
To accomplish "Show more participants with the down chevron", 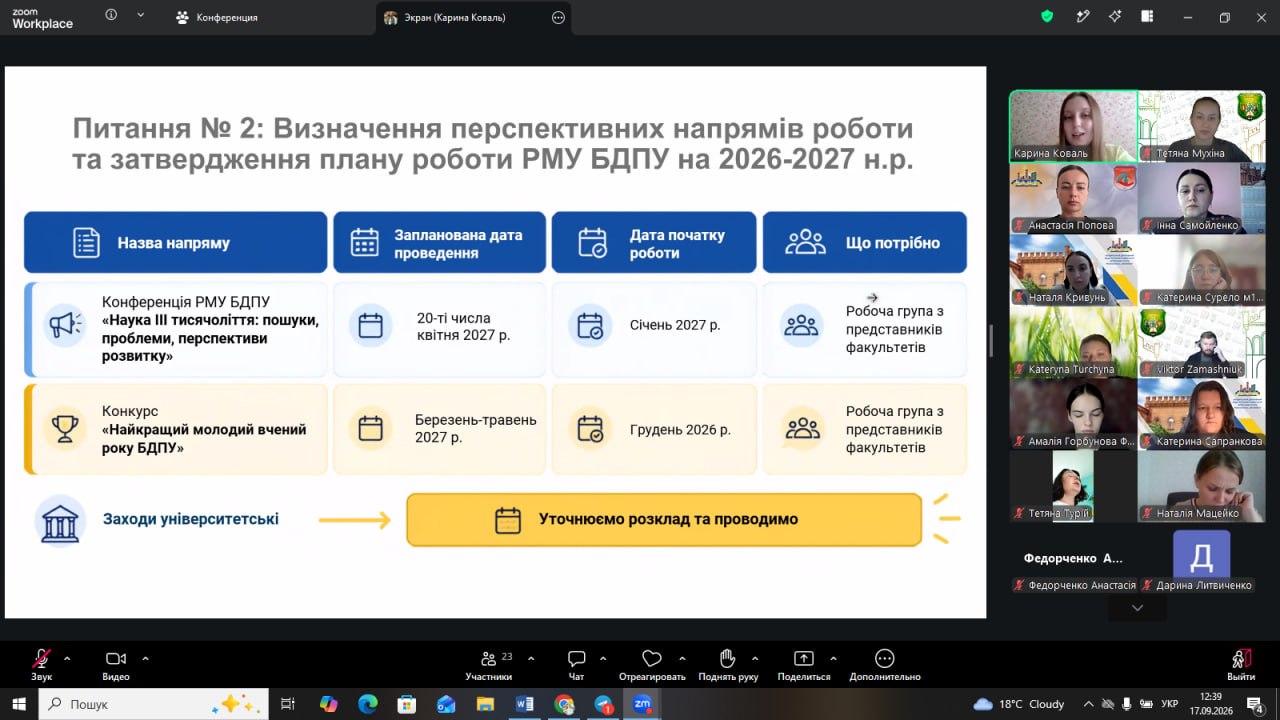I will click(x=1137, y=608).
